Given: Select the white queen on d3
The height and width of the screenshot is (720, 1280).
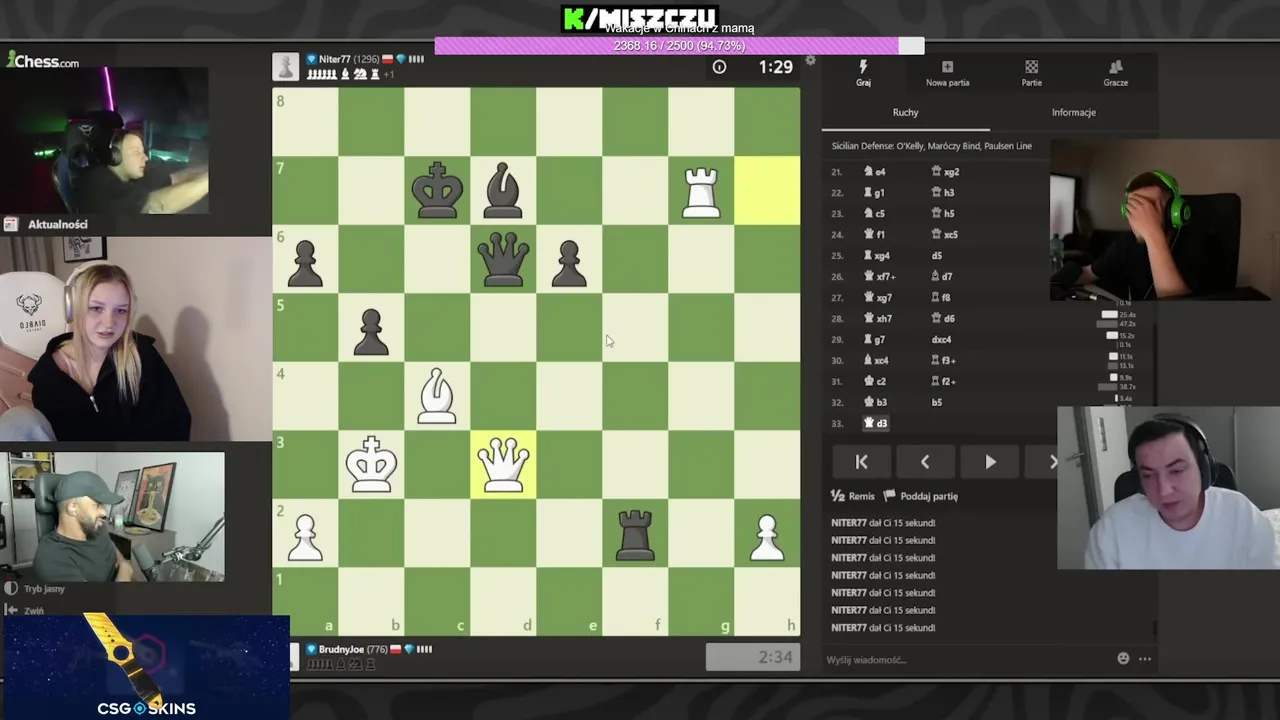Looking at the screenshot, I should pyautogui.click(x=503, y=464).
